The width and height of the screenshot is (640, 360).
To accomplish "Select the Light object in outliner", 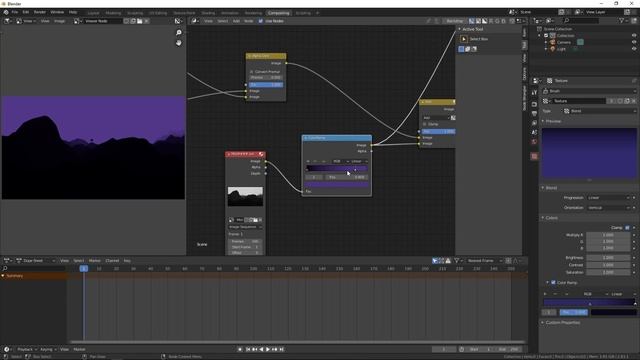I will click(x=561, y=49).
